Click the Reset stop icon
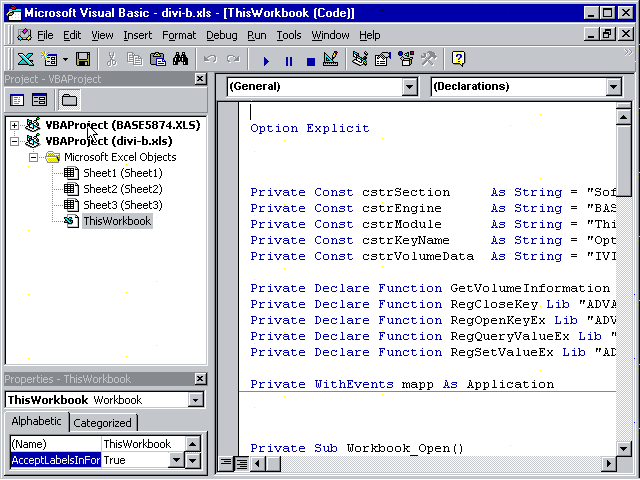The width and height of the screenshot is (640, 480). pyautogui.click(x=311, y=61)
